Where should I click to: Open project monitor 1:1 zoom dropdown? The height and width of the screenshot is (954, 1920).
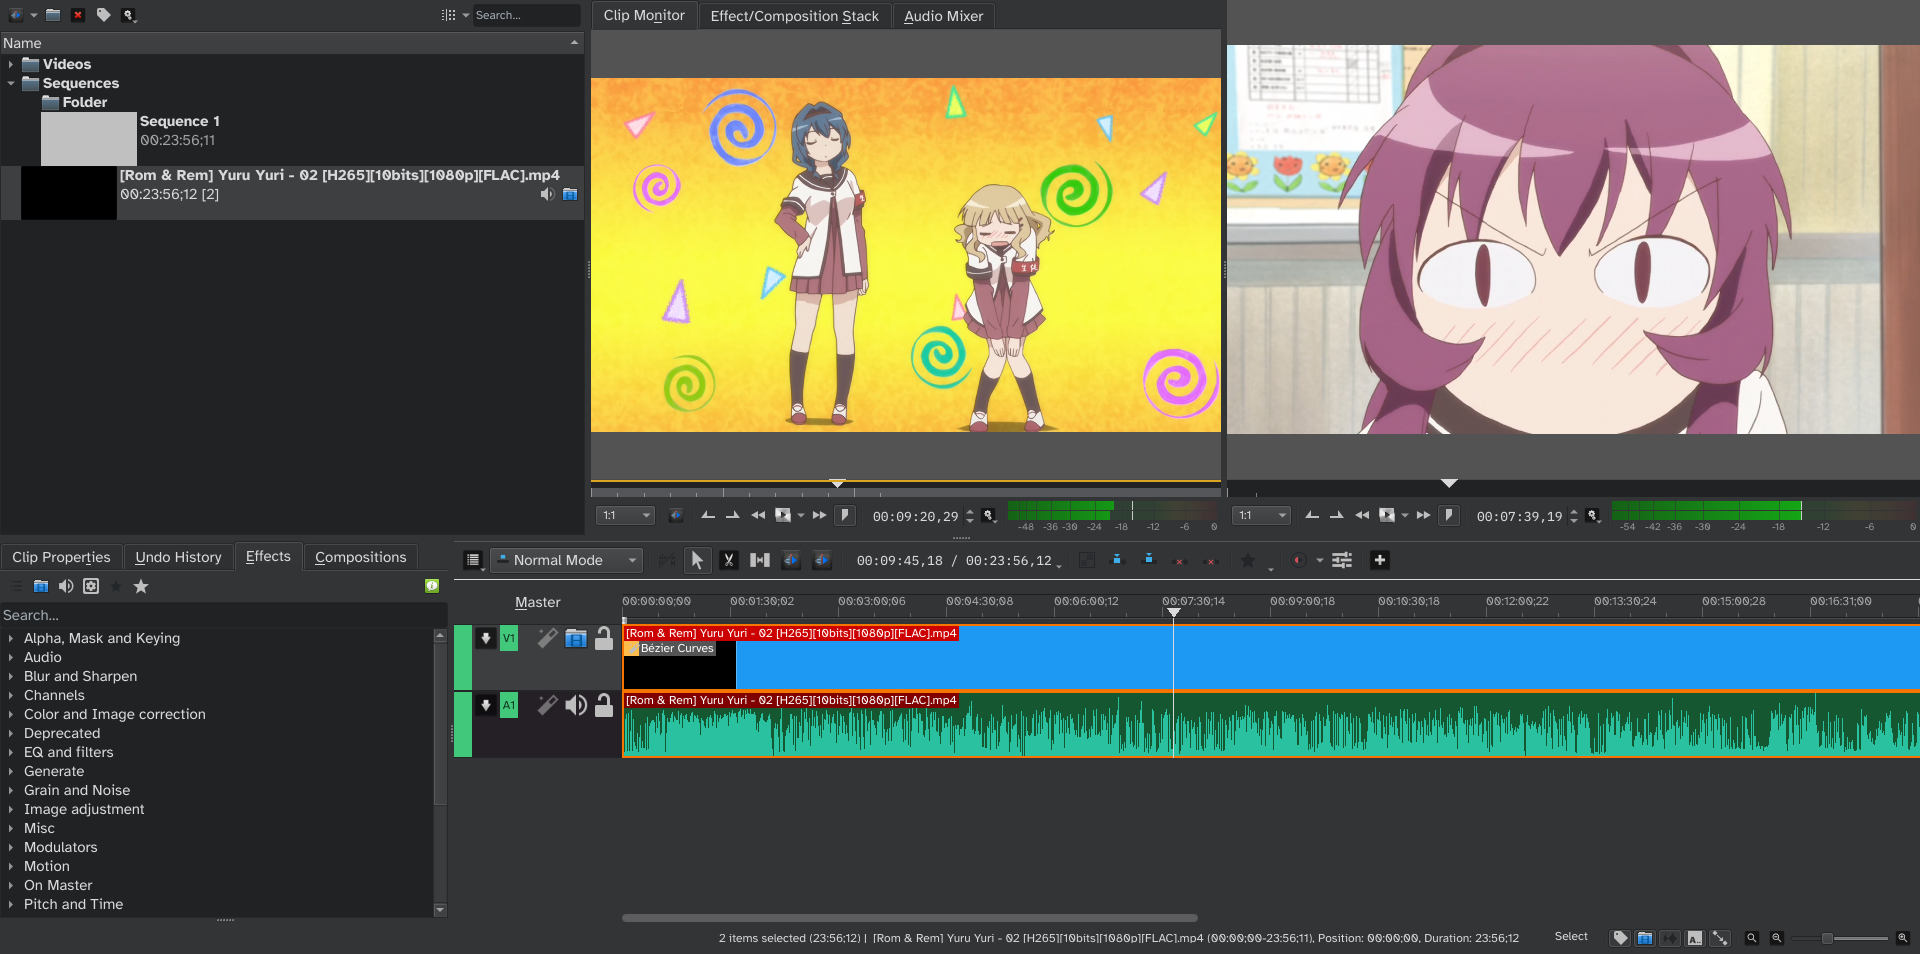[x=1261, y=515]
